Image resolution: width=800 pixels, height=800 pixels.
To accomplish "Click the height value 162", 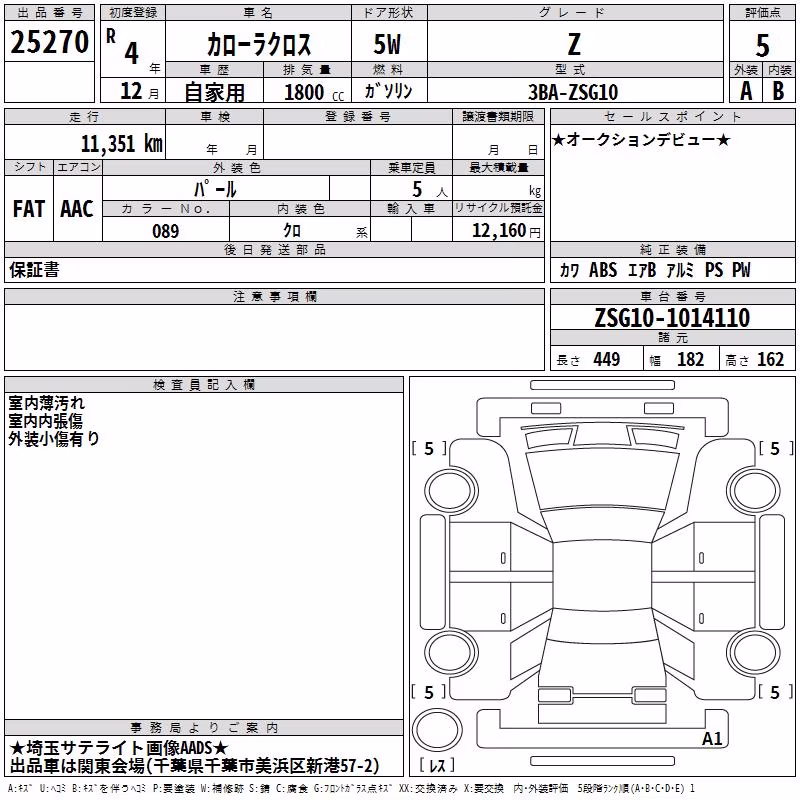I will (770, 359).
